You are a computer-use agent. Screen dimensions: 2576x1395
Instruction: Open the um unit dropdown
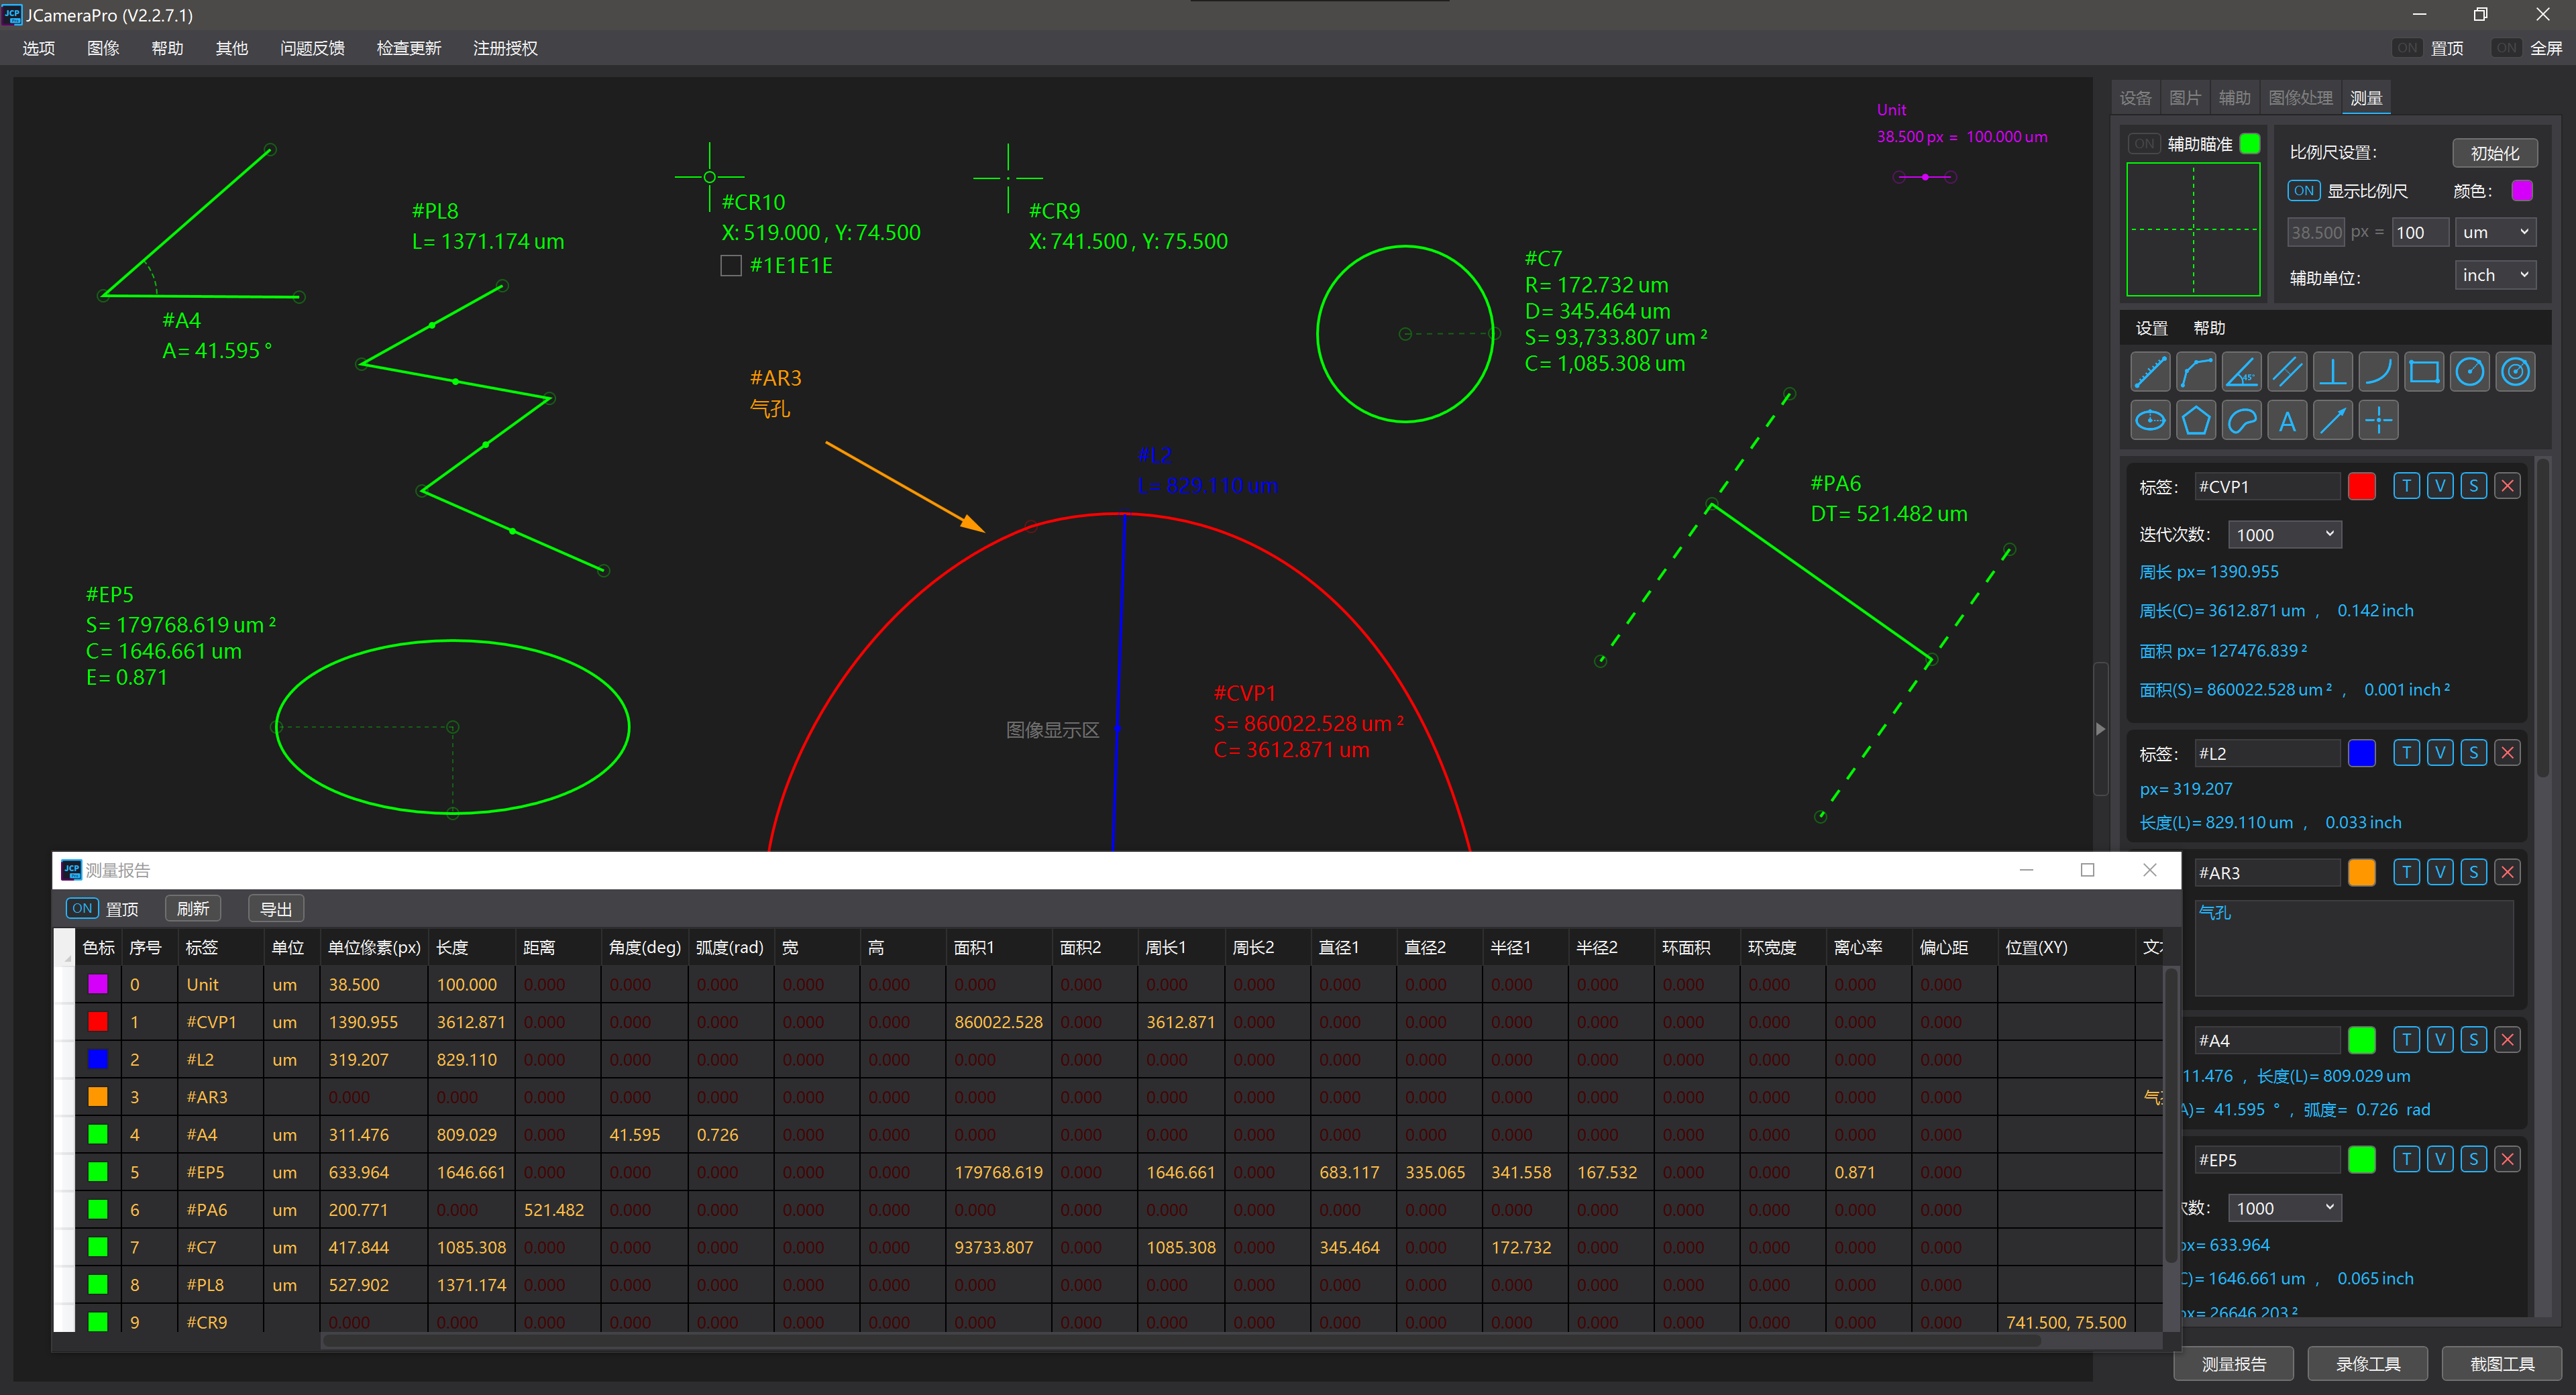pos(2495,232)
